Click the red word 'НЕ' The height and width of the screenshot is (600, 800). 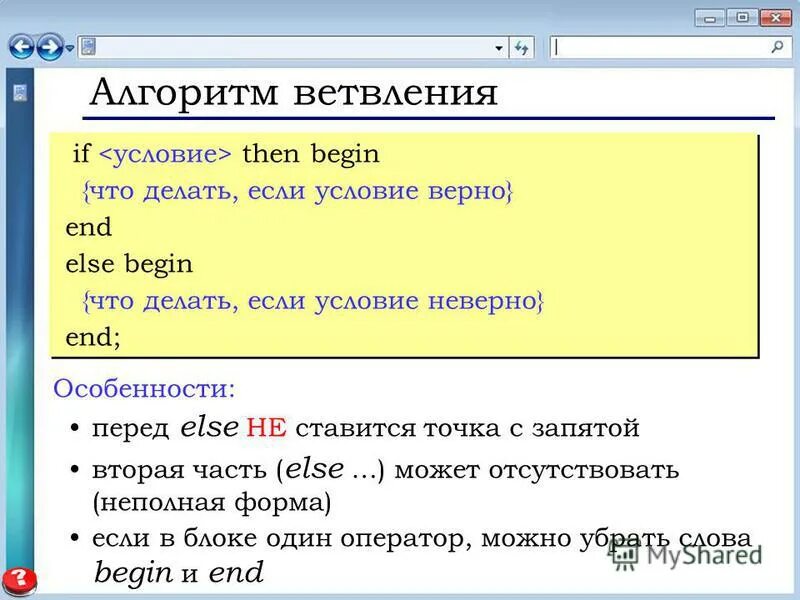click(x=266, y=428)
